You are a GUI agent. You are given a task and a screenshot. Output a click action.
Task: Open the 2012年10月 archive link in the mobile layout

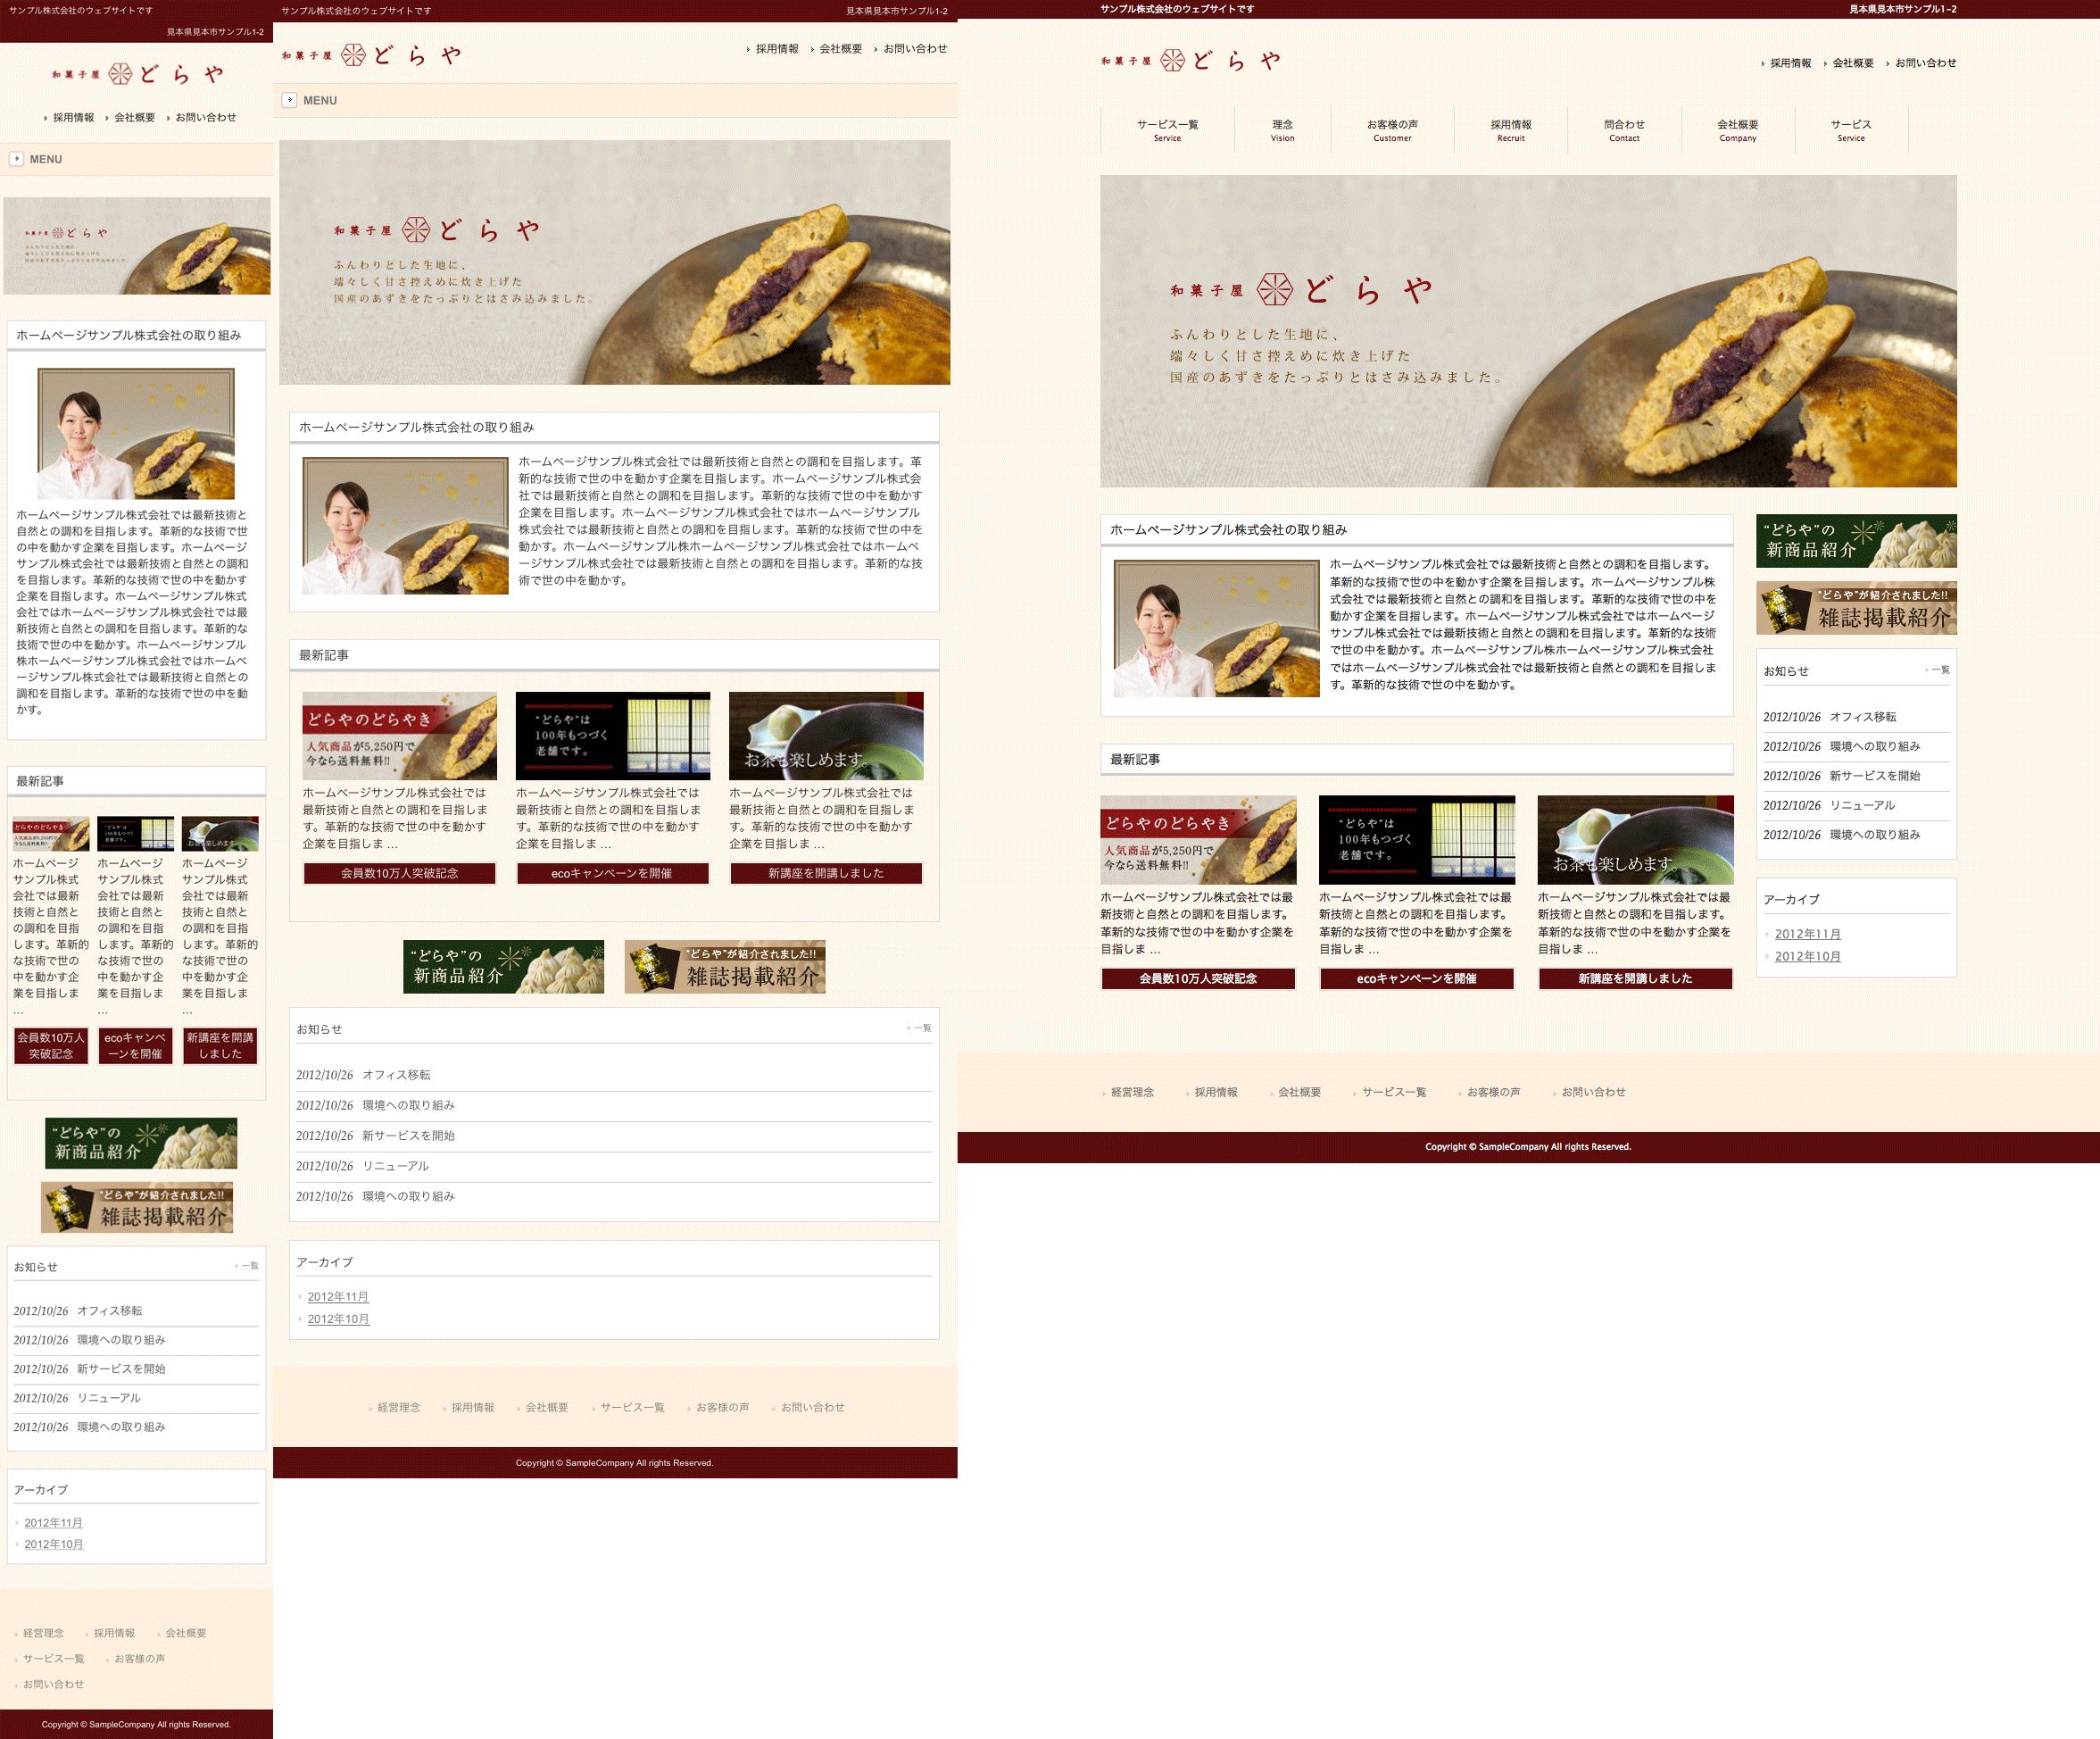54,1544
